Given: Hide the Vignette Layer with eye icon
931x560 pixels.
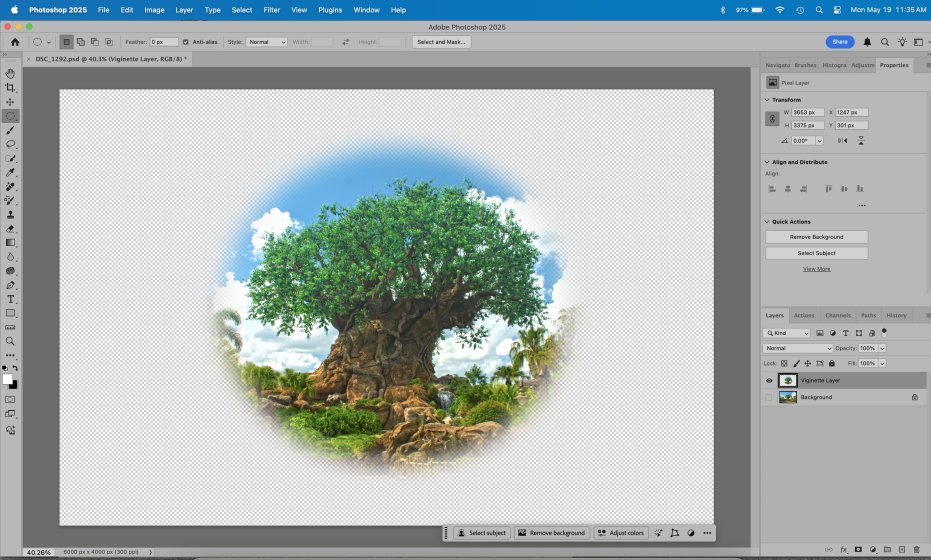Looking at the screenshot, I should pos(769,381).
